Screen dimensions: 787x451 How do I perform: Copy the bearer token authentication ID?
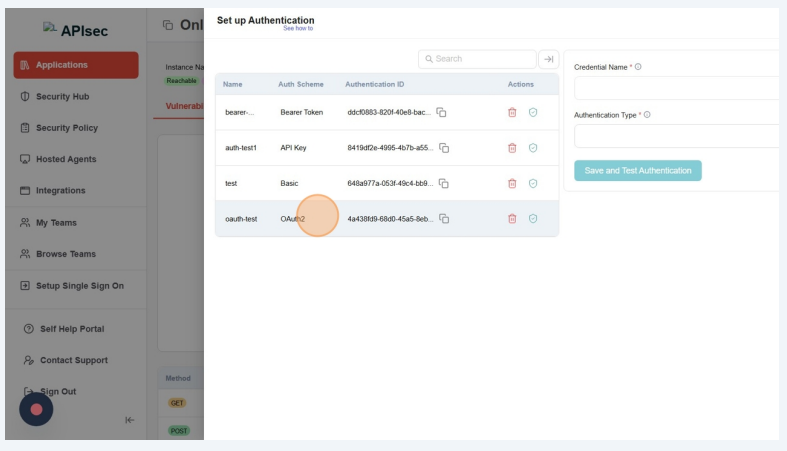coord(441,112)
